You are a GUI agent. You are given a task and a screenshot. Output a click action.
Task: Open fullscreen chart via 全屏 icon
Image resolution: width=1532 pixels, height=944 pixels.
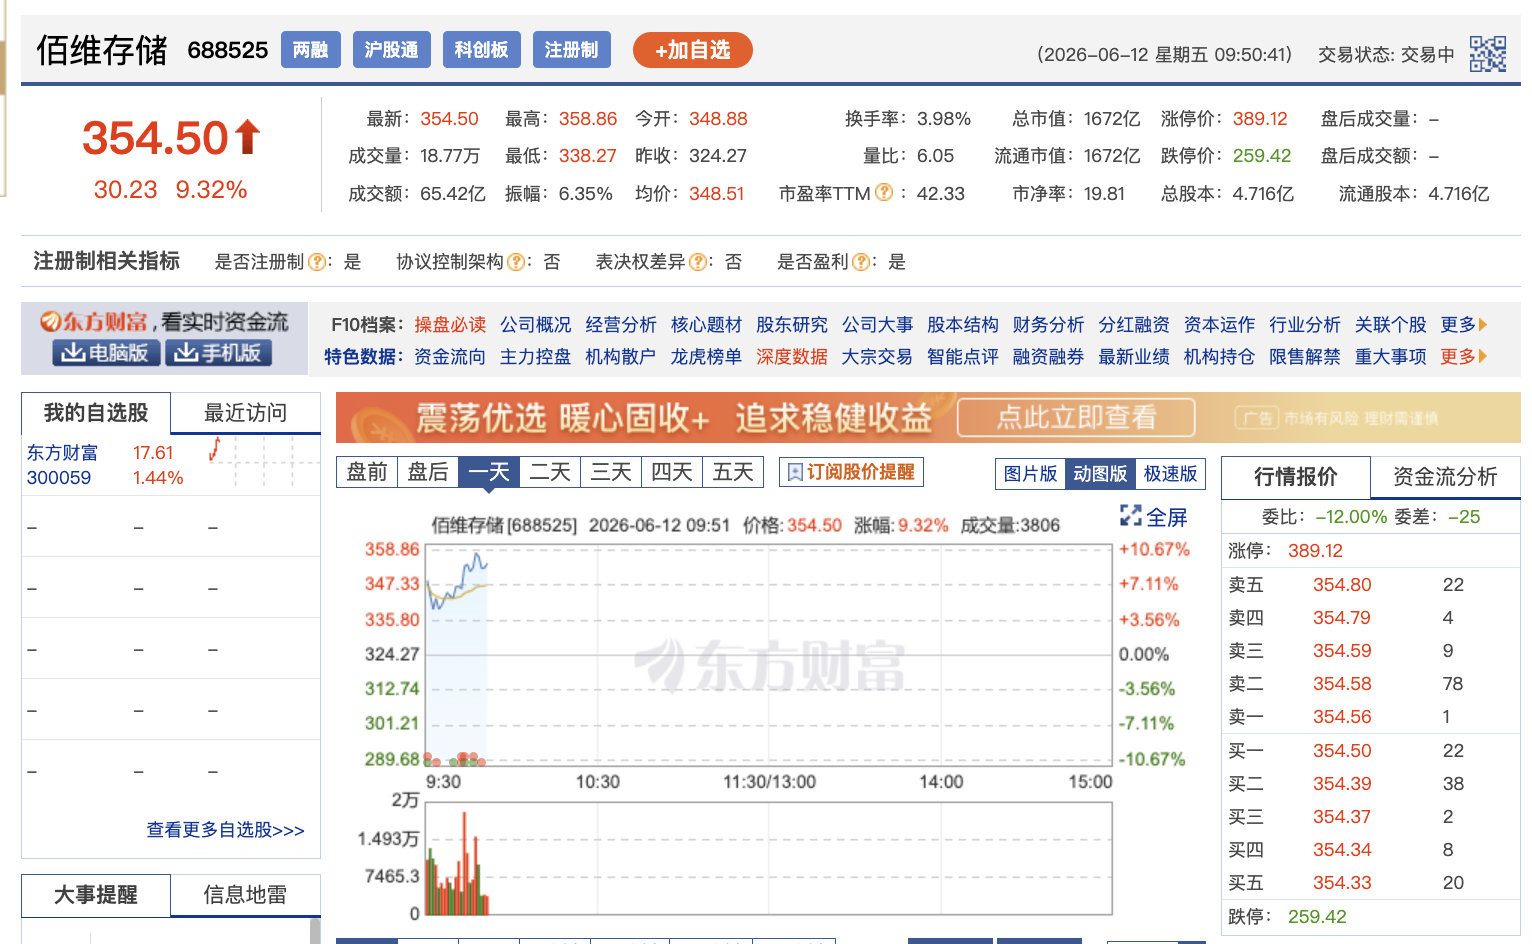[1153, 517]
